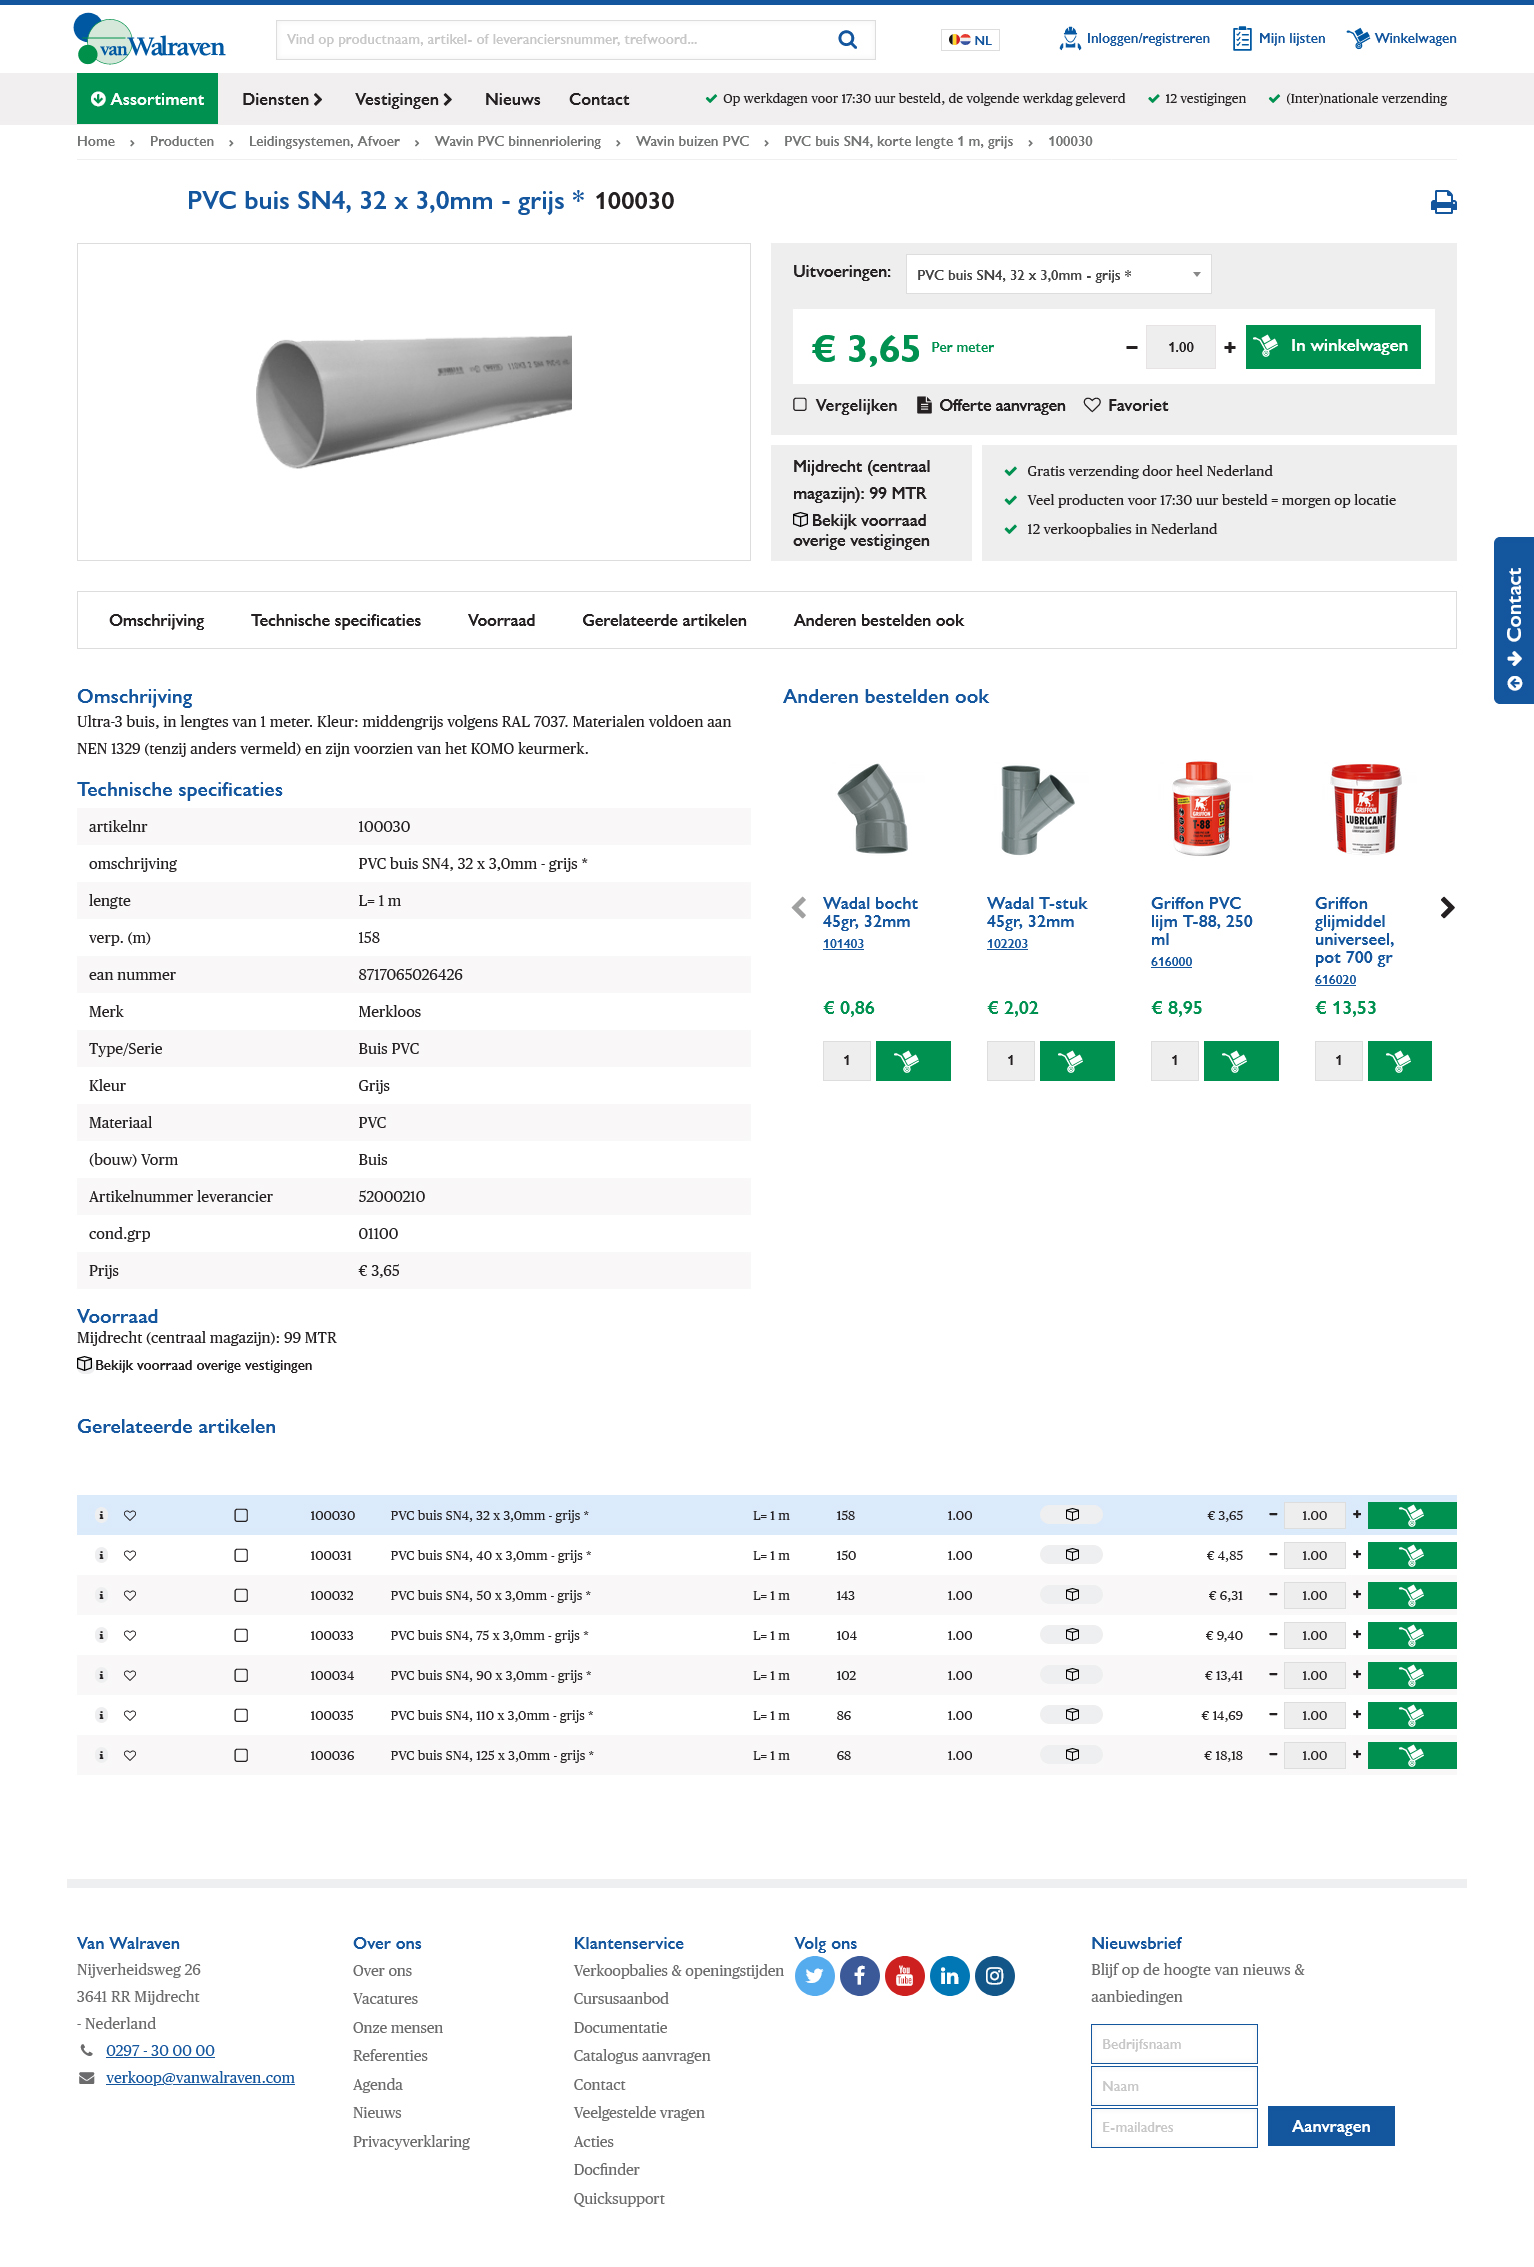The image size is (1534, 2267).
Task: Expand the Diensten menu
Action: pos(282,99)
